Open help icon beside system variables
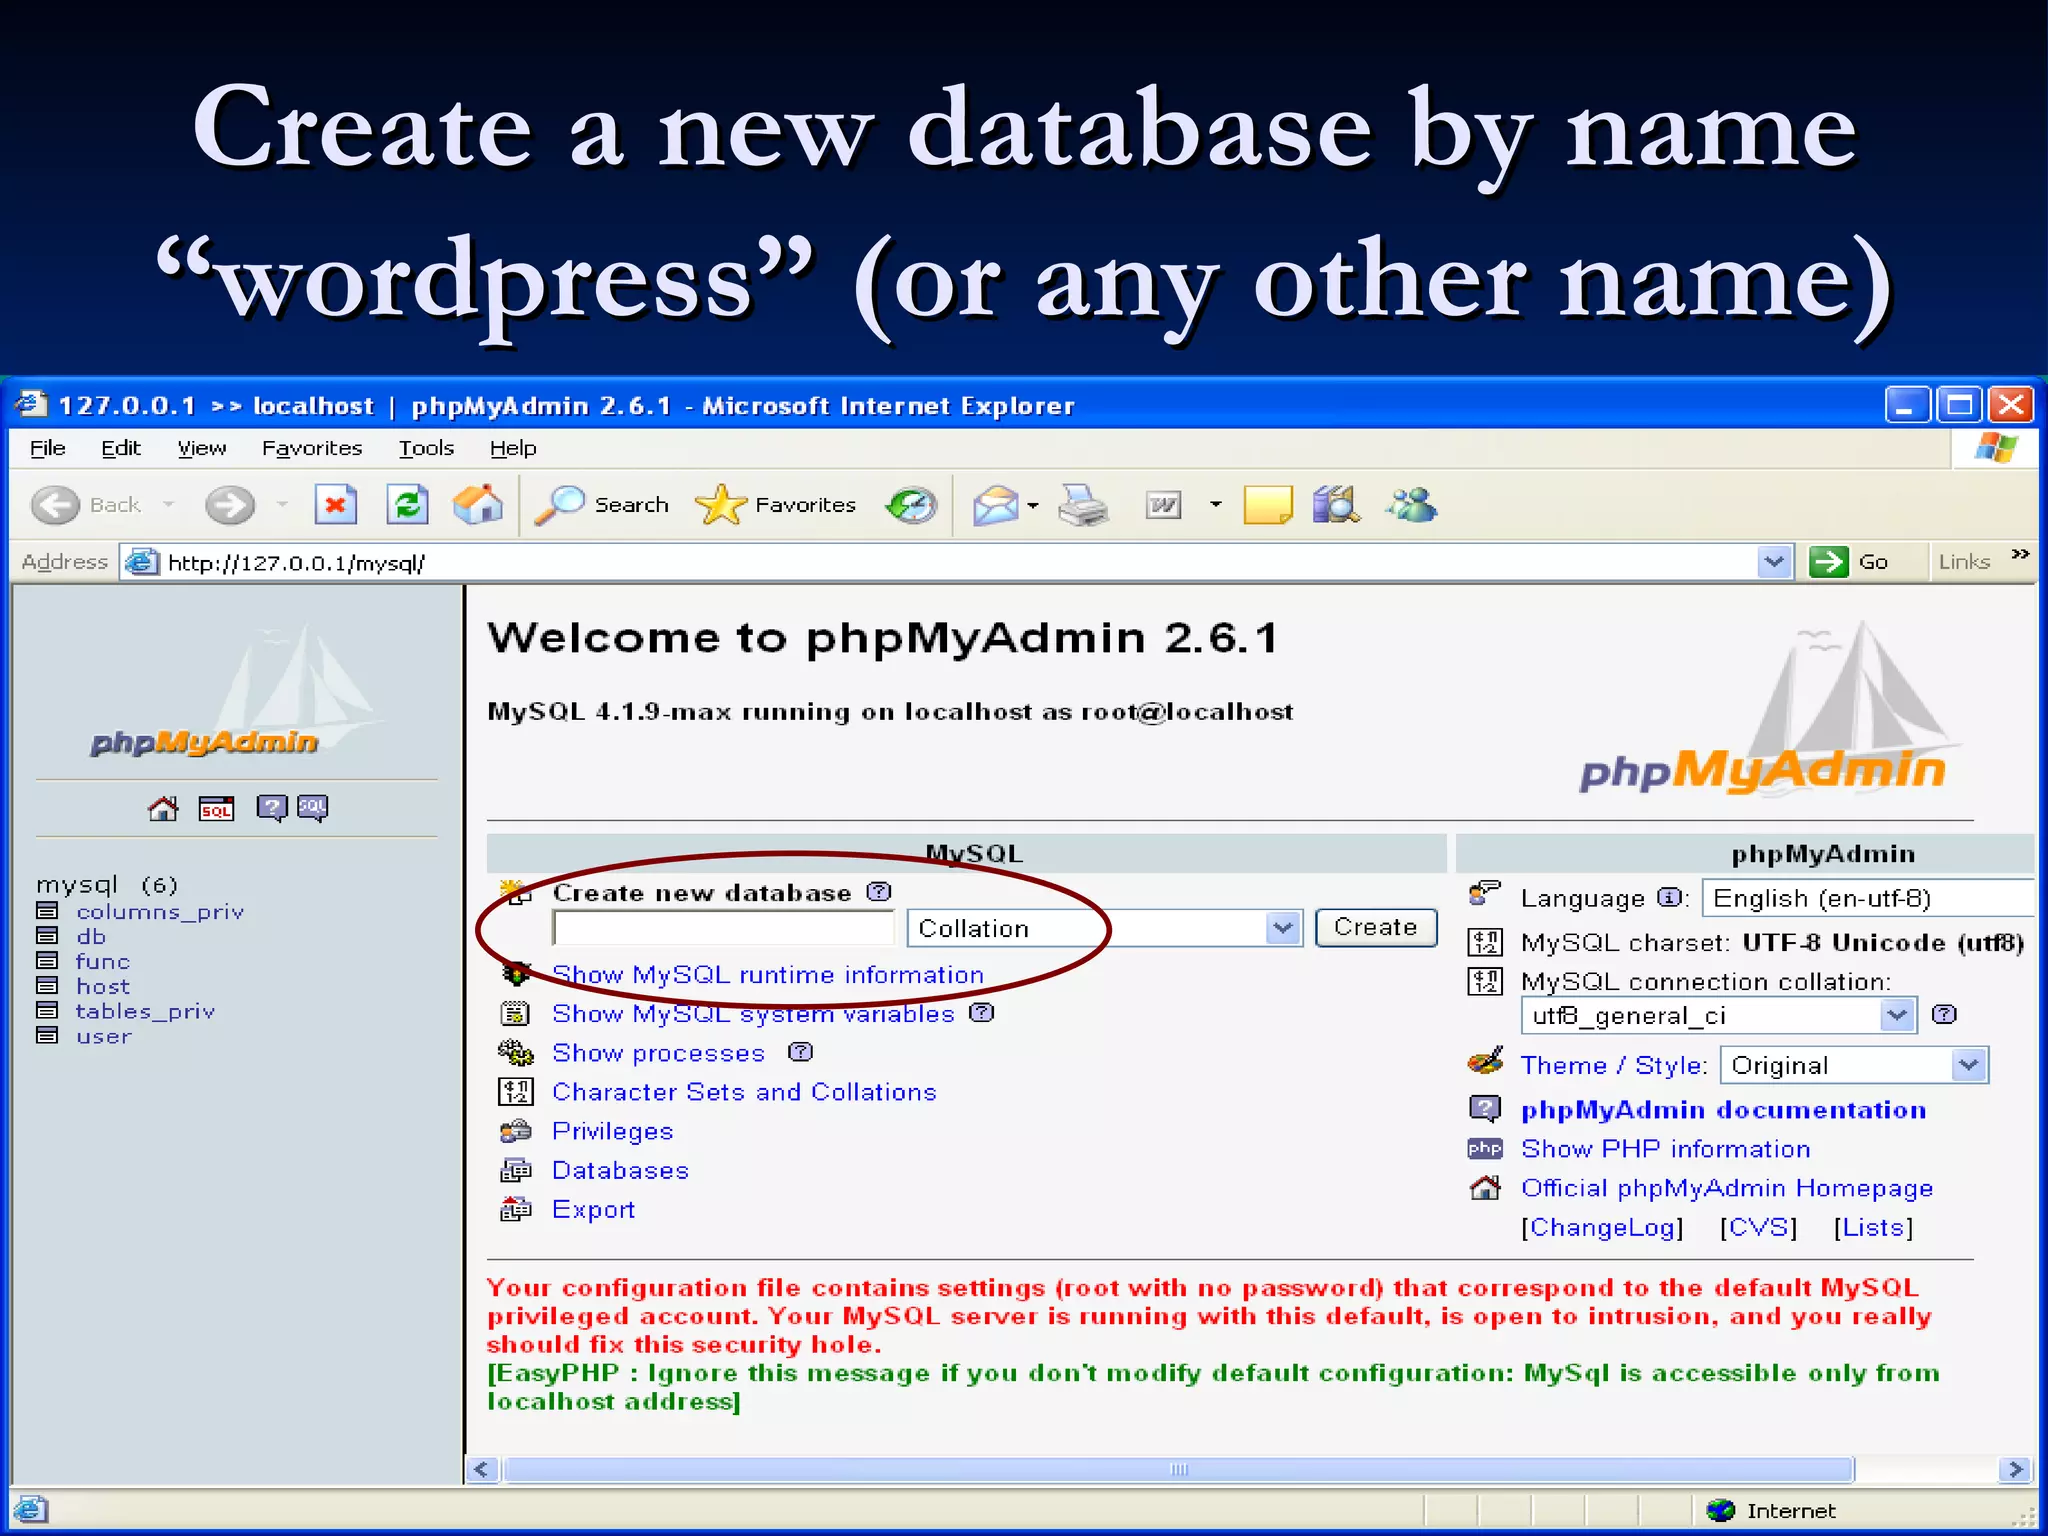Screen dimensions: 2048x1536 [x=982, y=1012]
